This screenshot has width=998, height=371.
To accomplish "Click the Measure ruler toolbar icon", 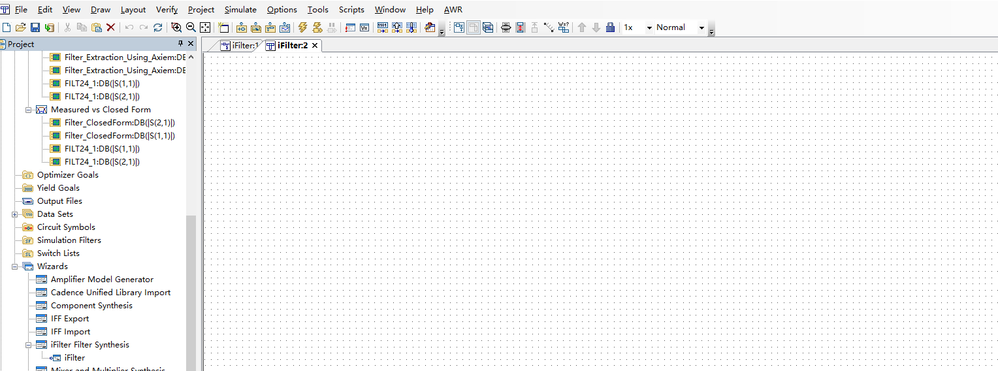I will click(x=549, y=27).
